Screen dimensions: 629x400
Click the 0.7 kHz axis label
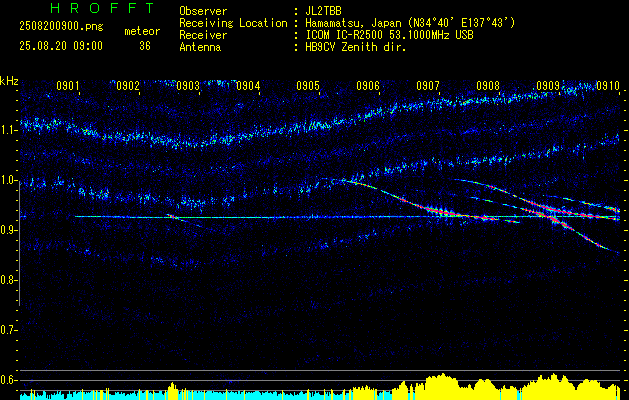(8, 330)
